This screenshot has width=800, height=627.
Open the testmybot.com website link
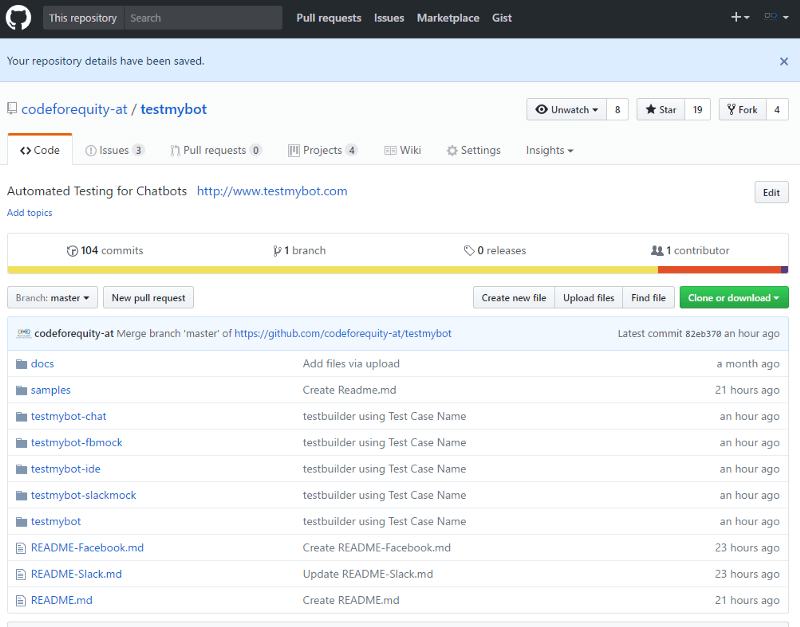click(272, 191)
